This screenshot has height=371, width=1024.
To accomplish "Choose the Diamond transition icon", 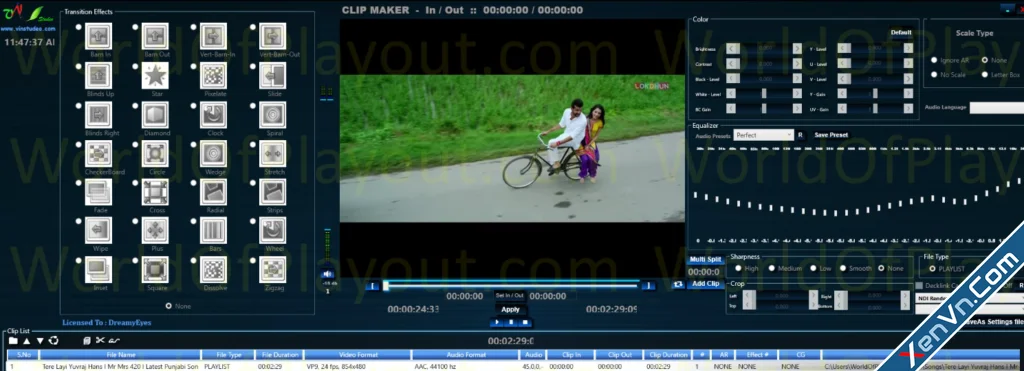I will coord(155,115).
